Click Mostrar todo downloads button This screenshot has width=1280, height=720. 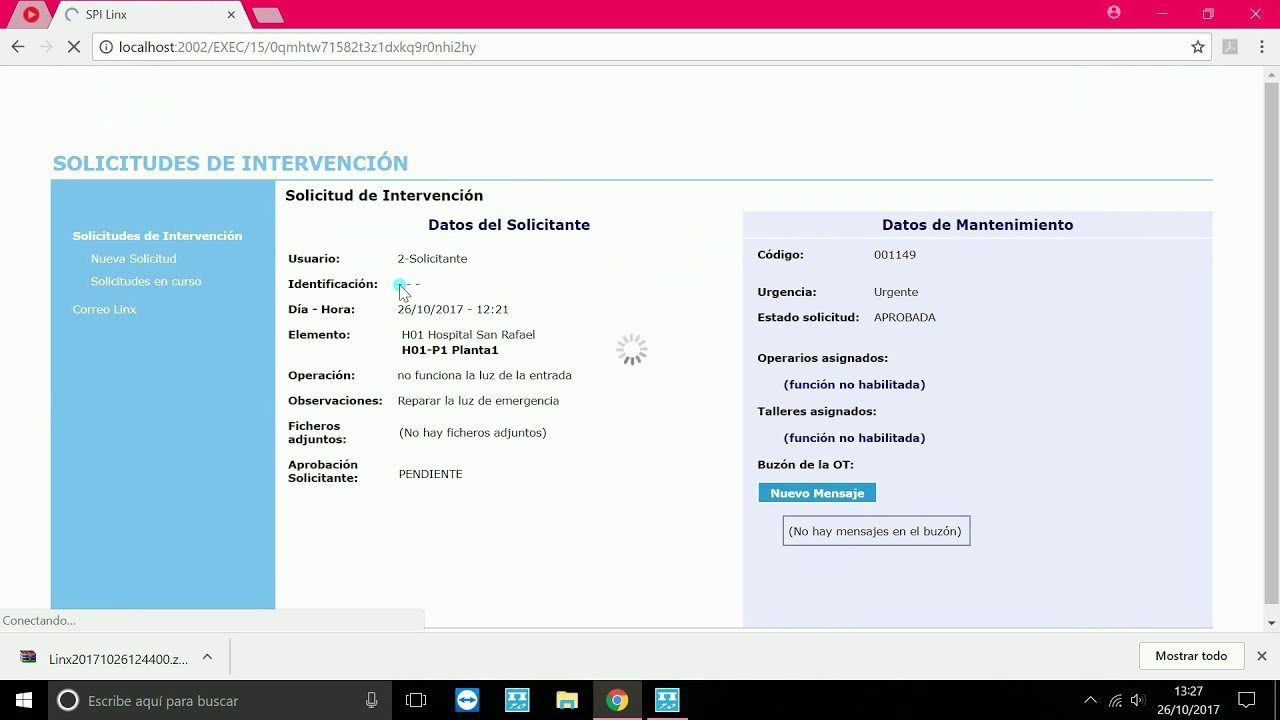coord(1191,656)
